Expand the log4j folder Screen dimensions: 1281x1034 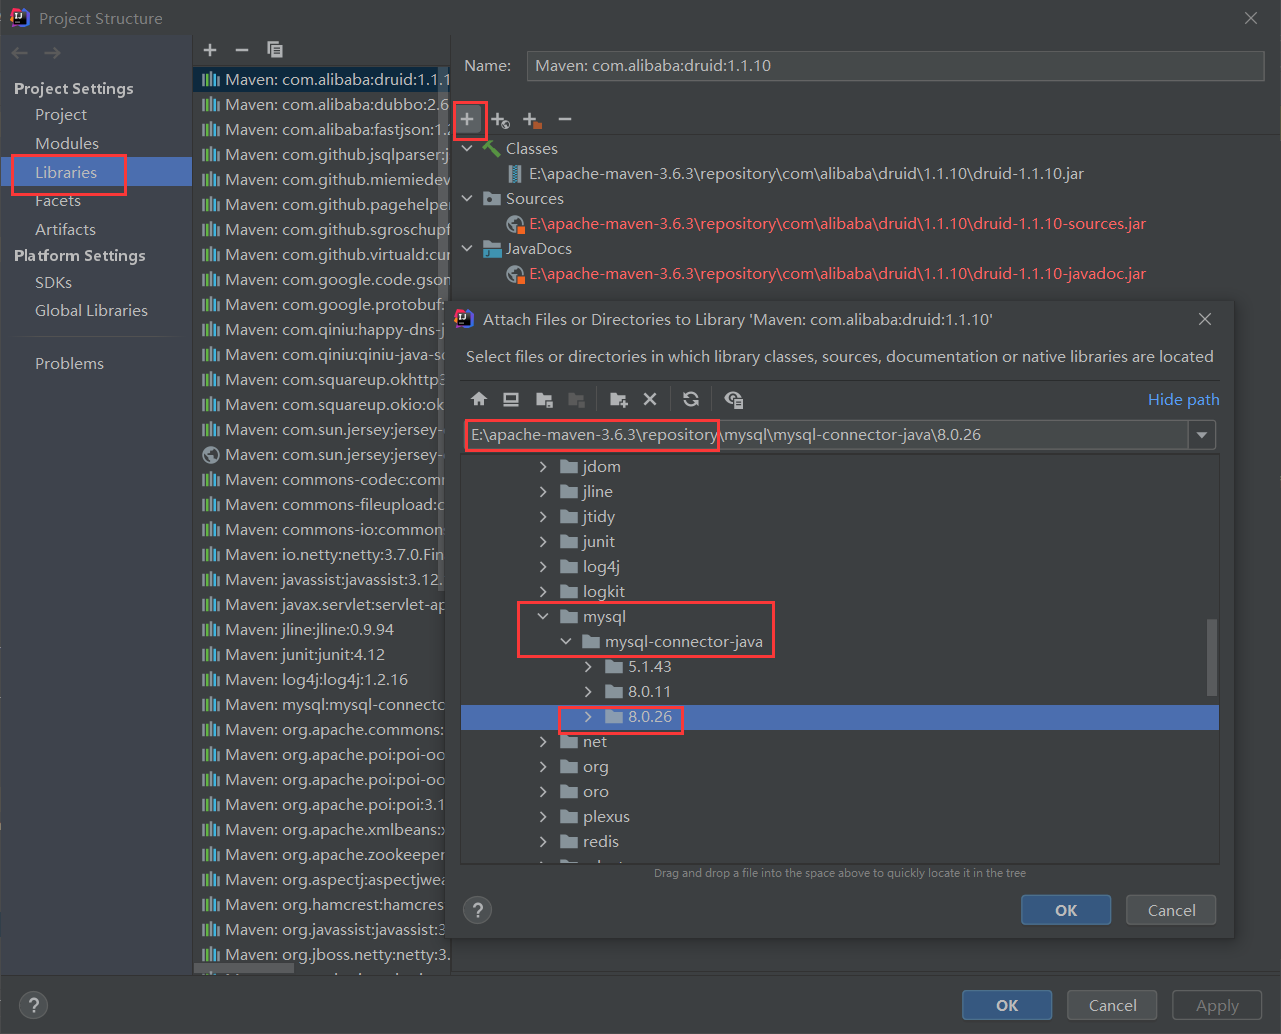coord(543,566)
